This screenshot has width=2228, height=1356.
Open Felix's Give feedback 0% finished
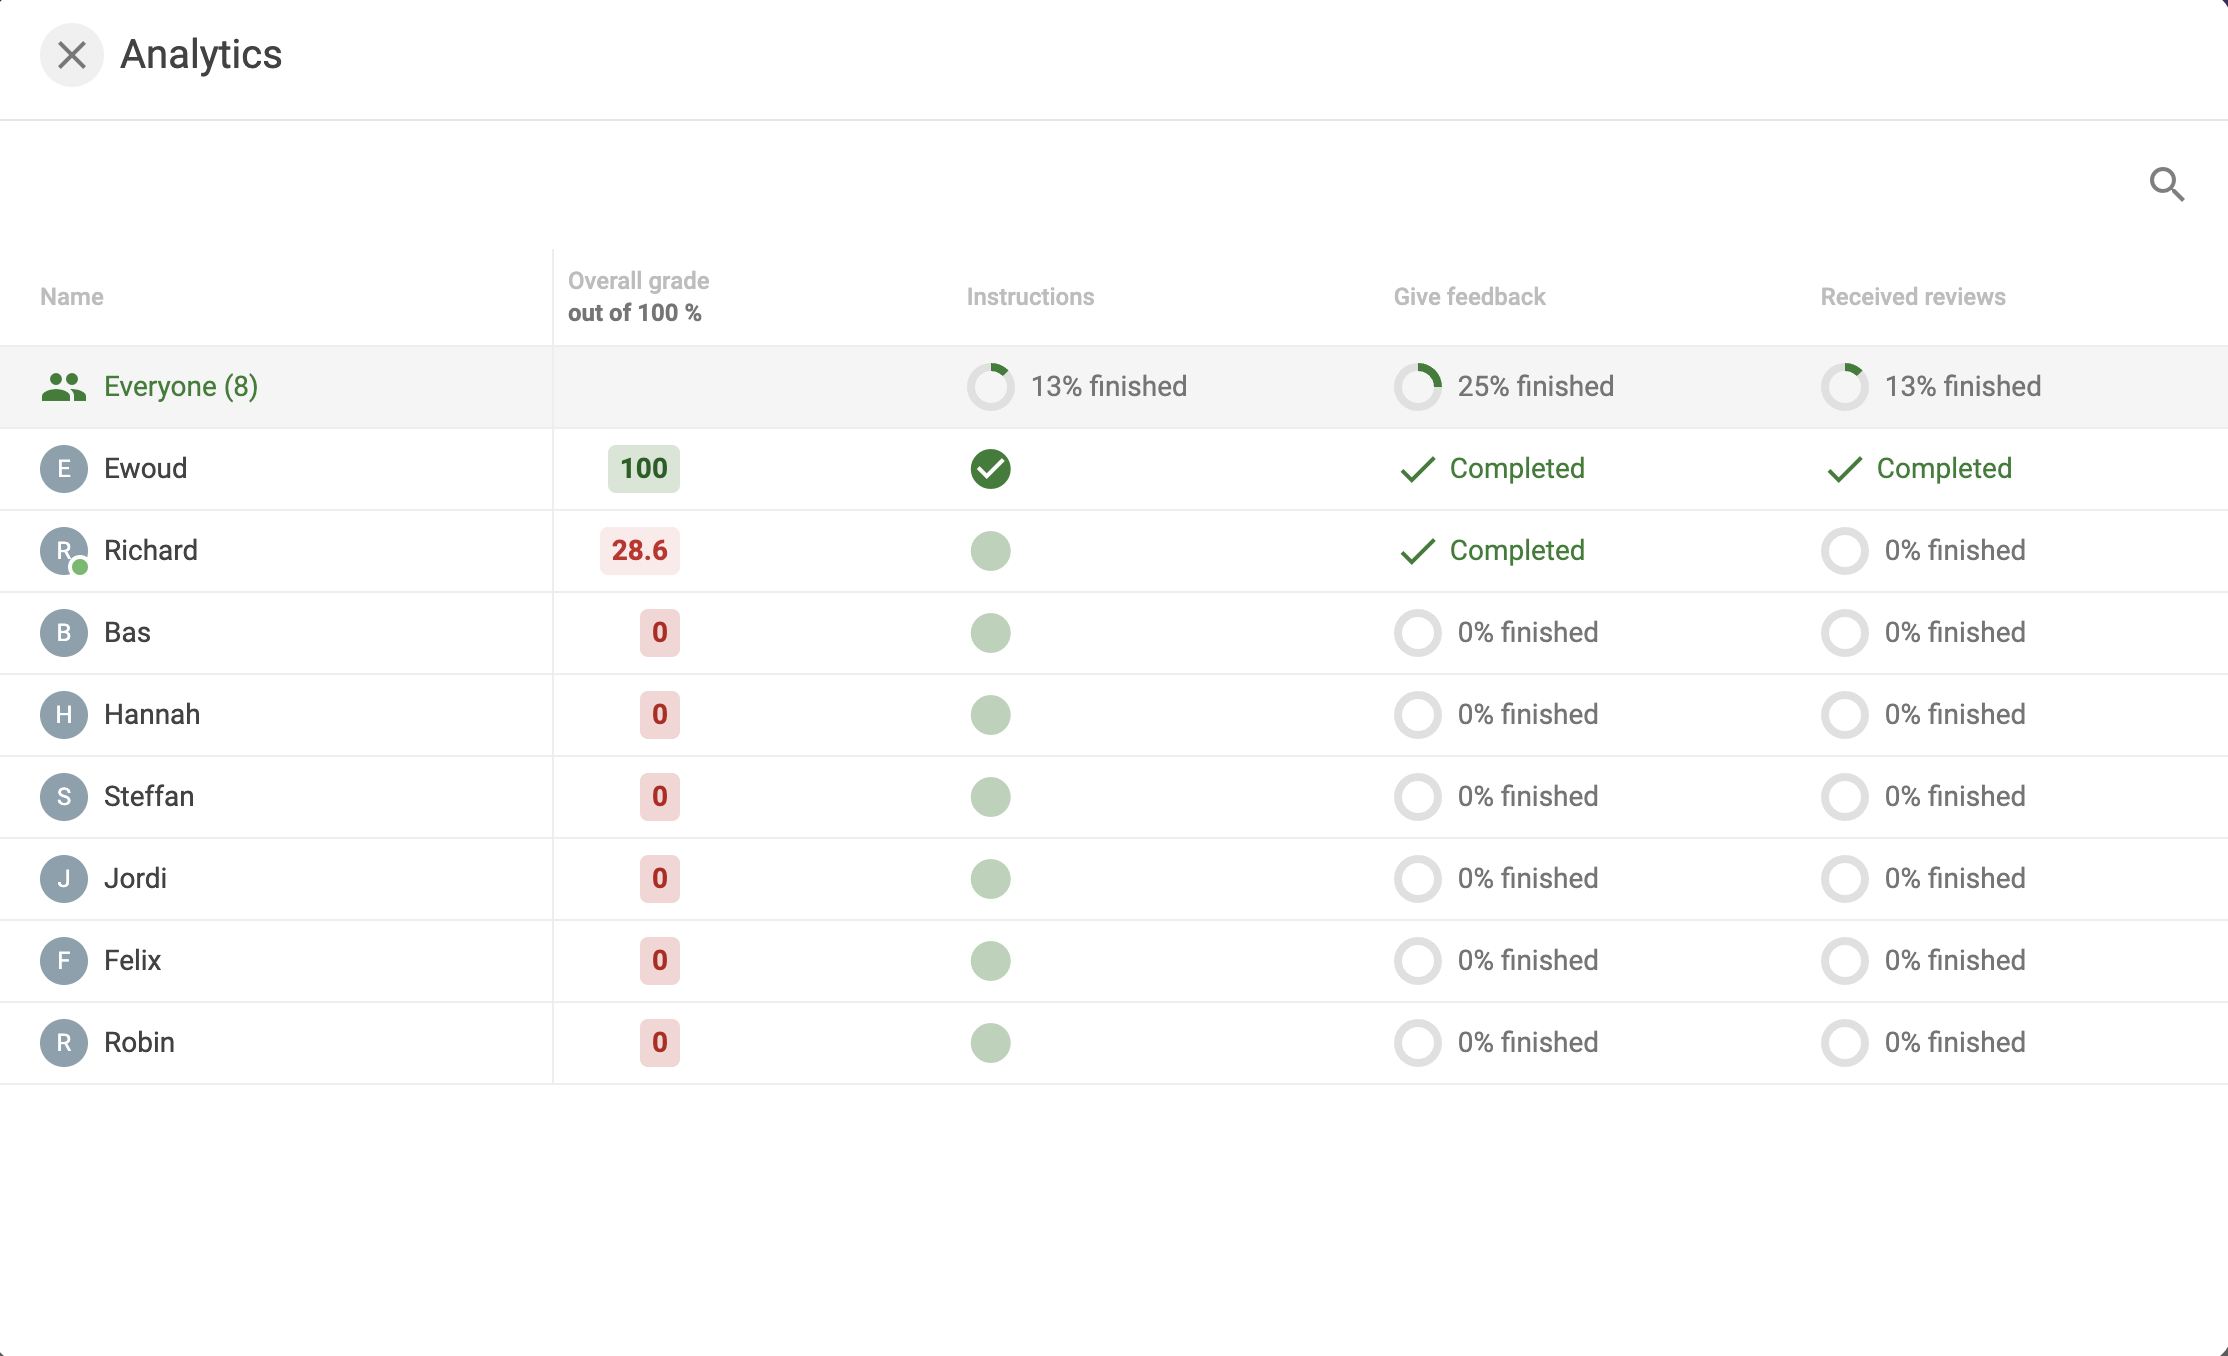click(x=1496, y=961)
